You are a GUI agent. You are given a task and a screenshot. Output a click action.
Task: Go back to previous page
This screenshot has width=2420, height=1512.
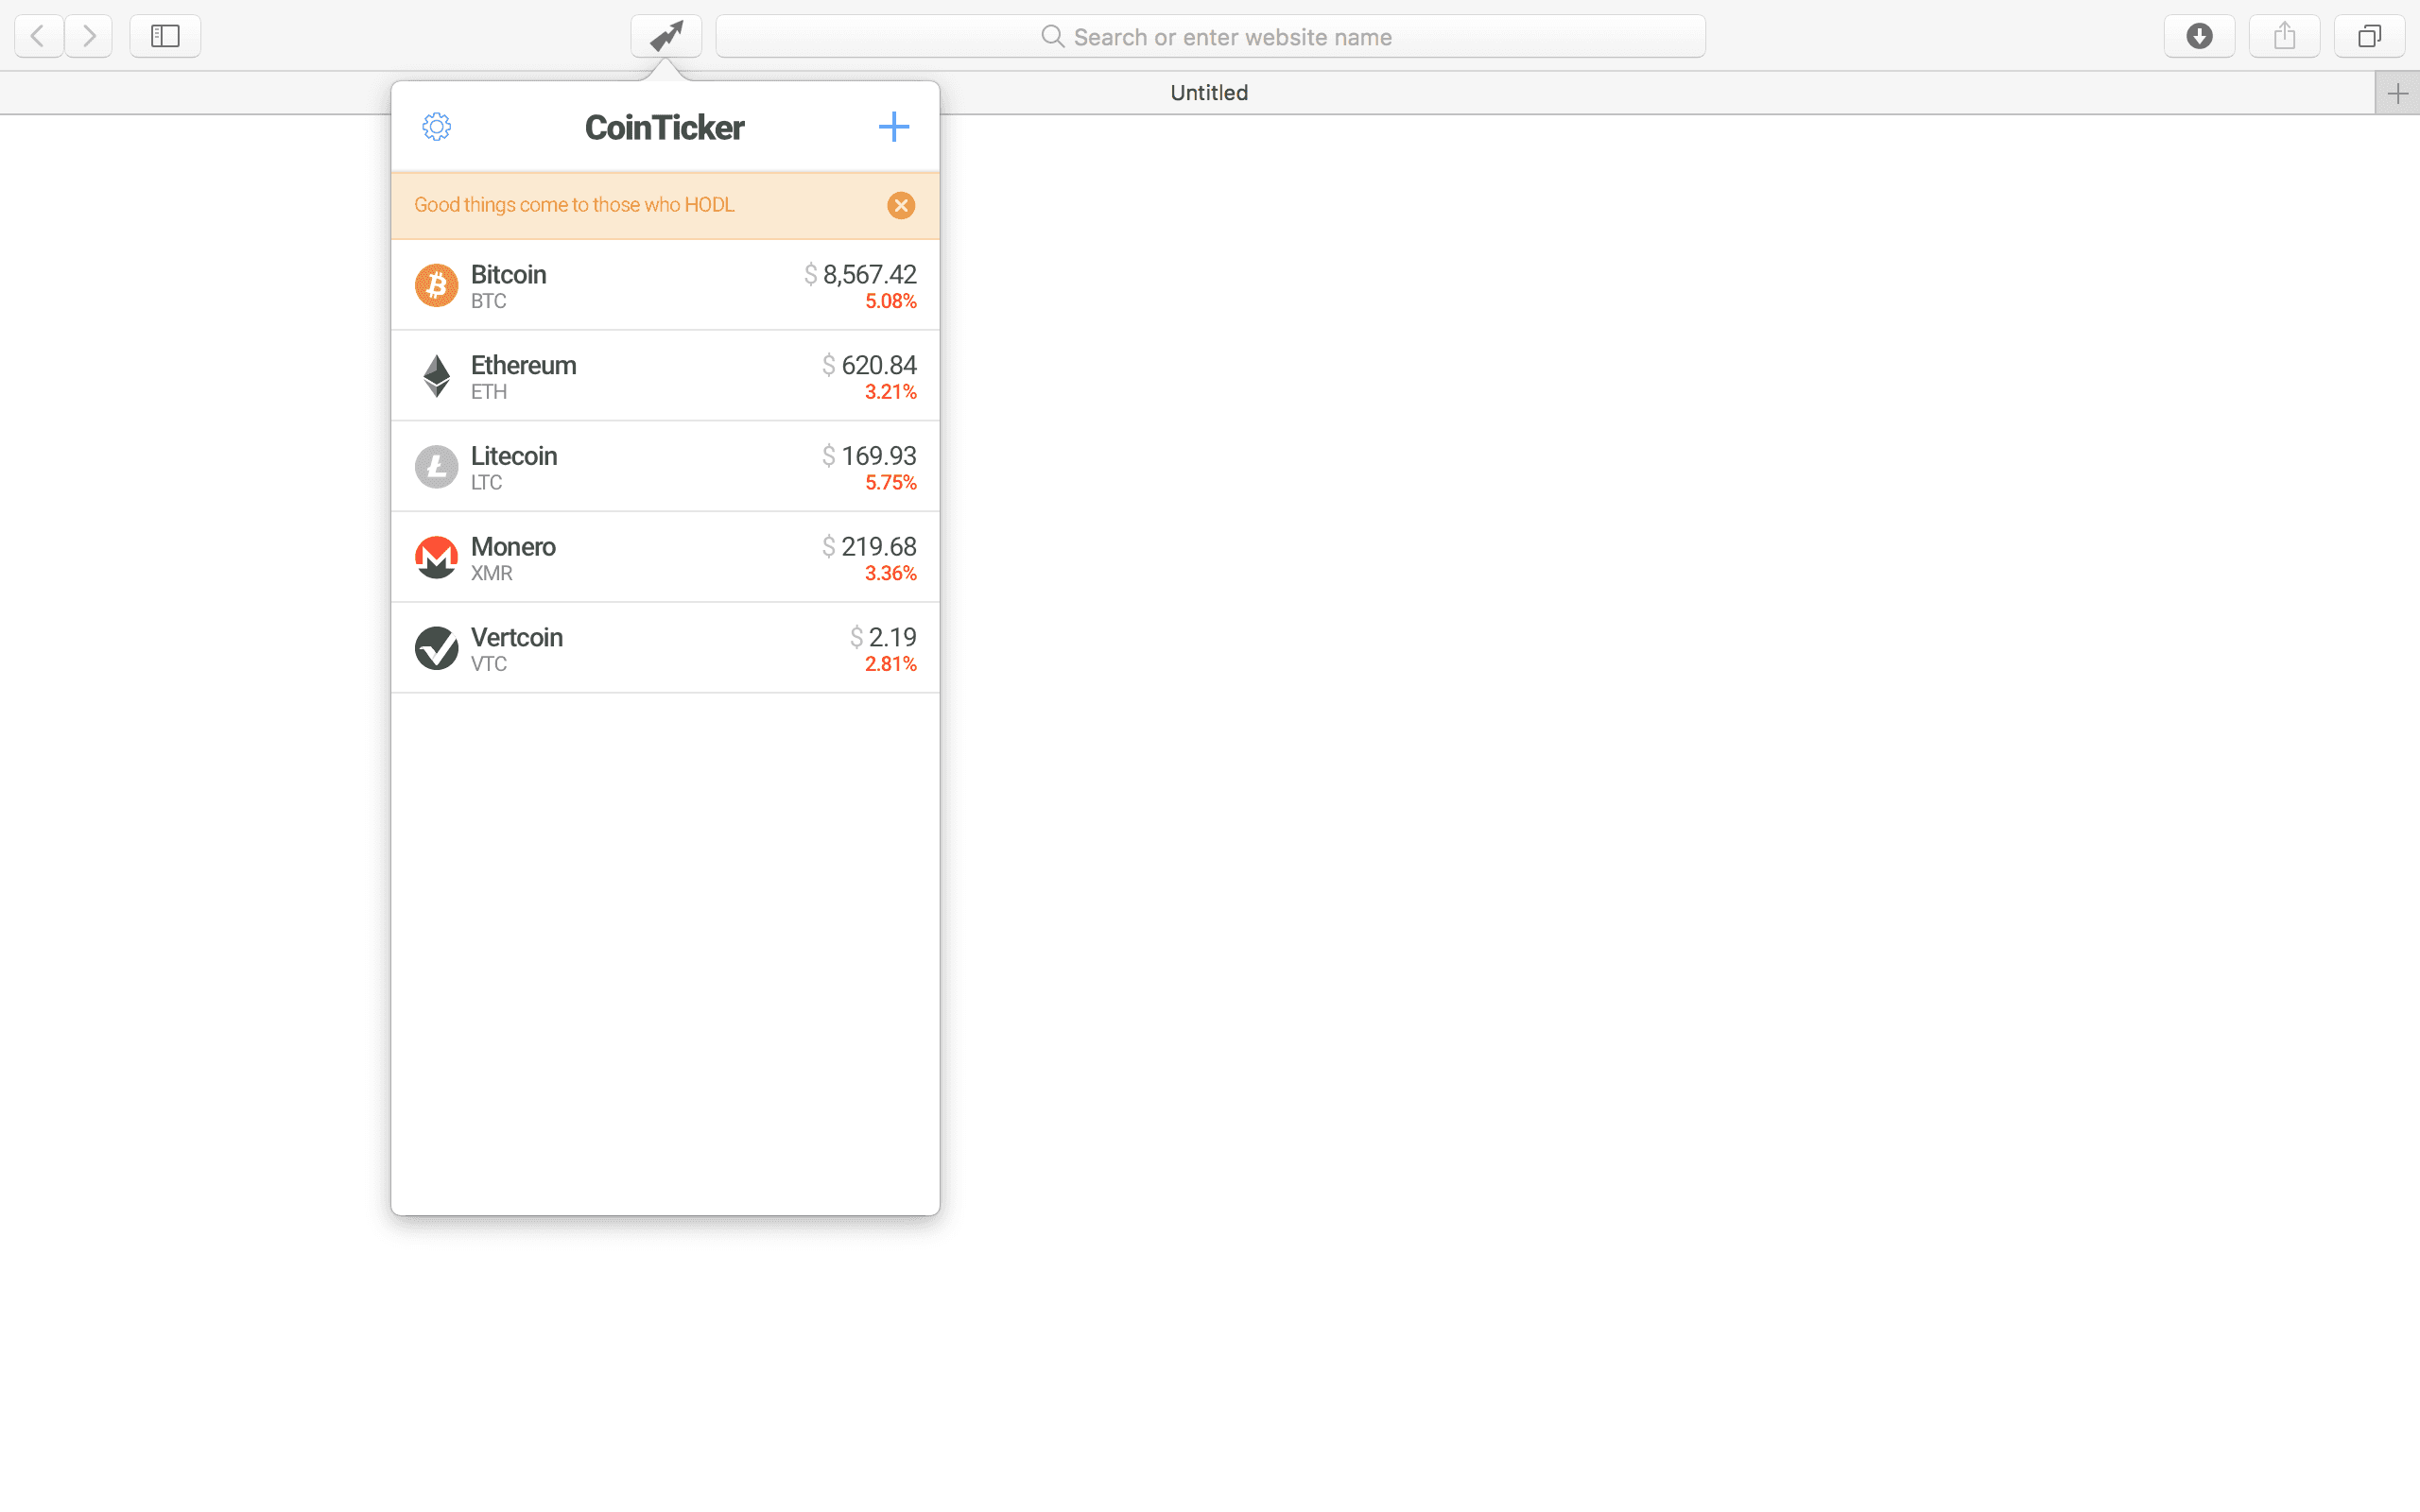click(x=38, y=37)
